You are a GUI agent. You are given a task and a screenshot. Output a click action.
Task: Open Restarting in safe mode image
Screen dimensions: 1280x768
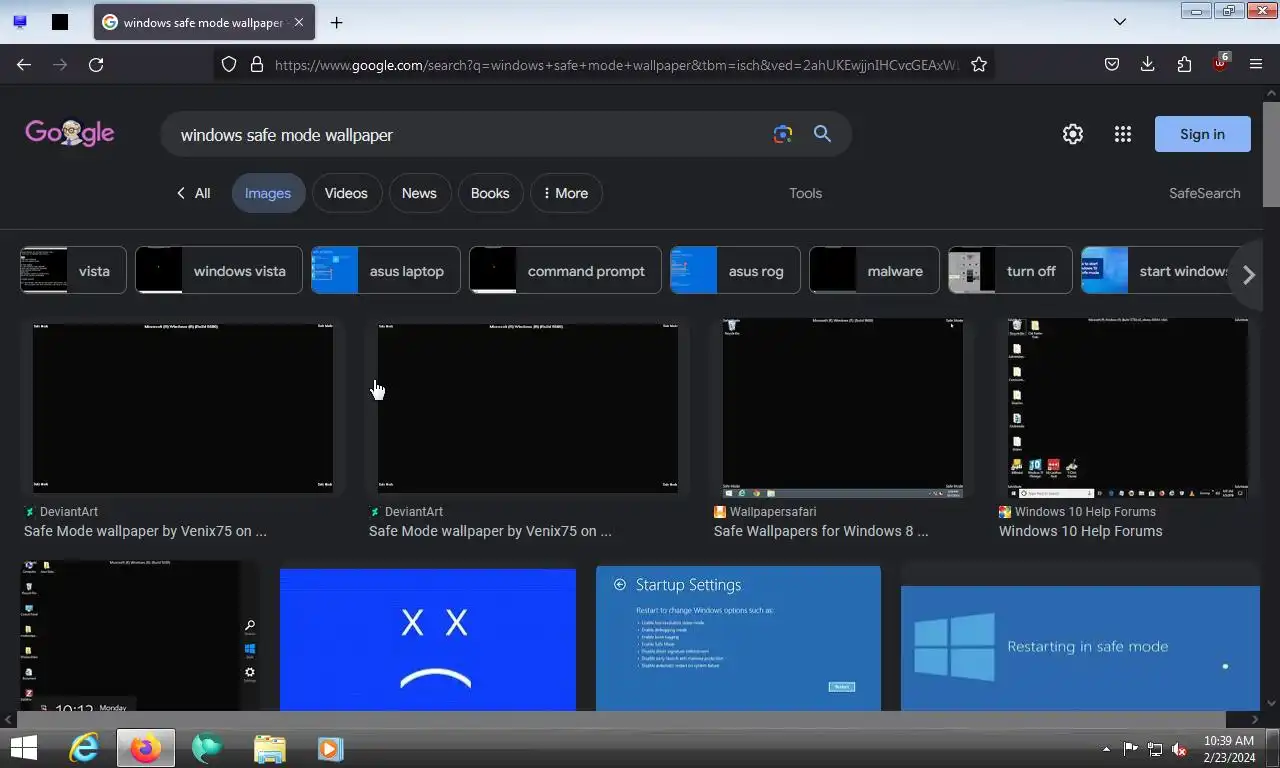[x=1080, y=647]
